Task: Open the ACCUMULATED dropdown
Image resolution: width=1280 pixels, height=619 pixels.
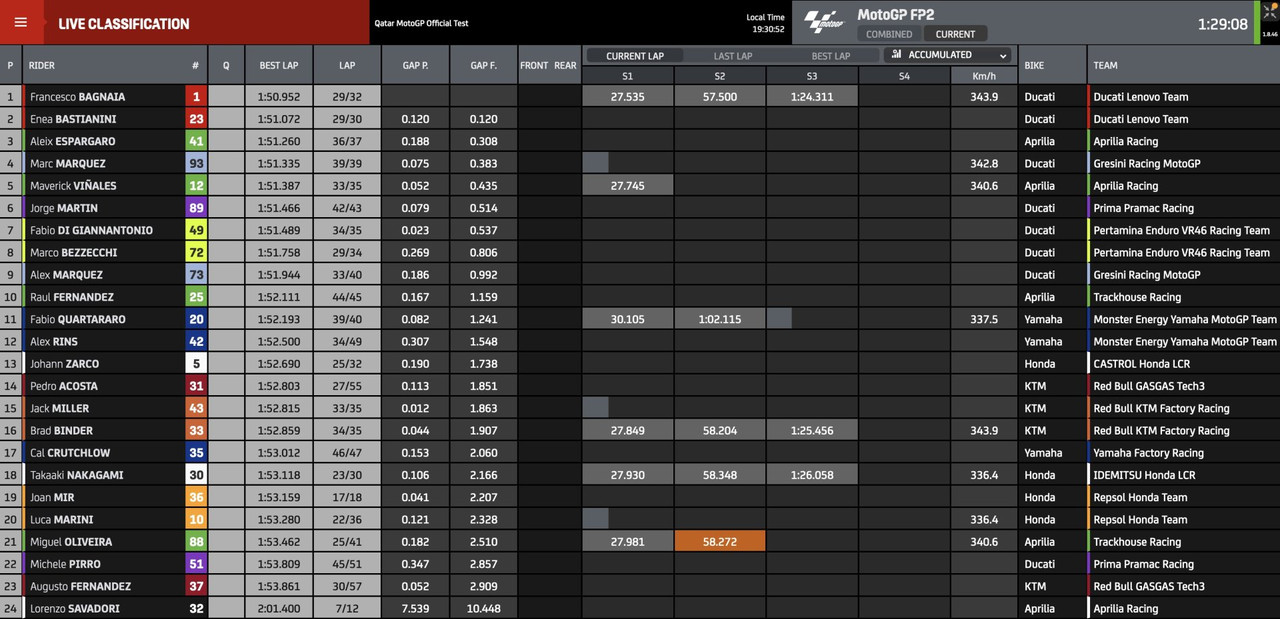Action: (x=947, y=55)
